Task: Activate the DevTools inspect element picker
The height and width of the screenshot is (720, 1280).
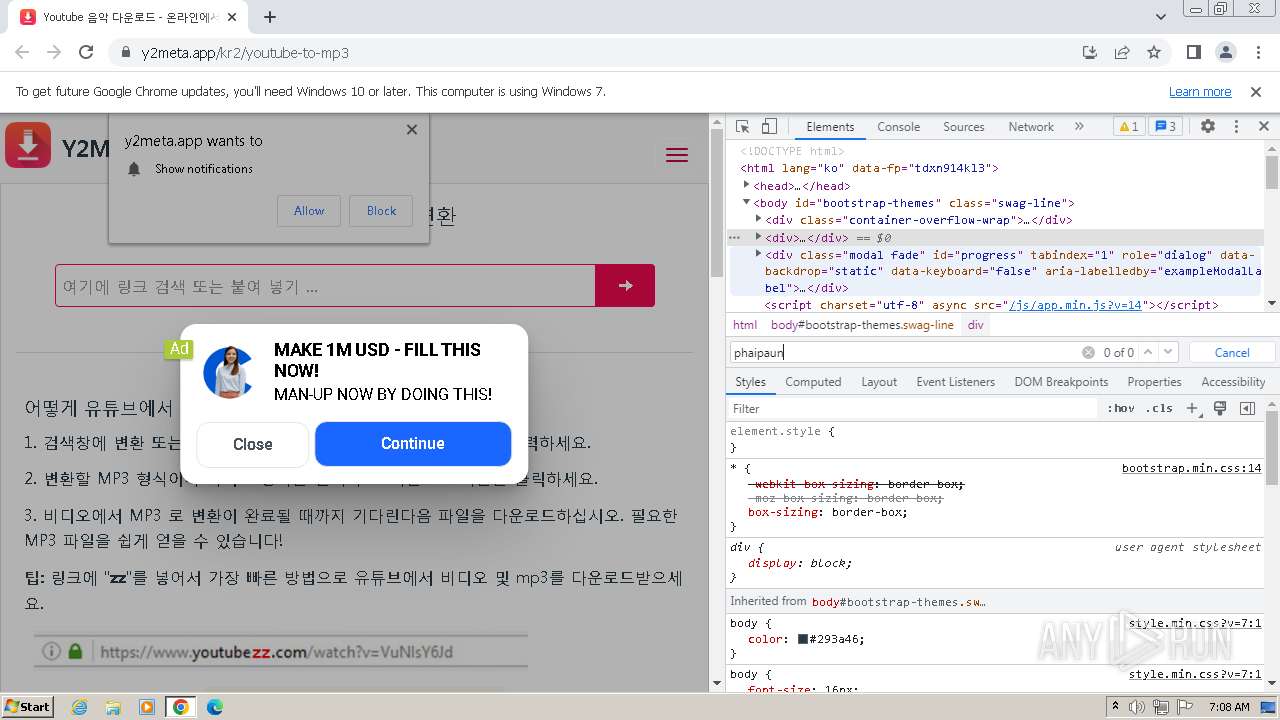Action: pyautogui.click(x=742, y=127)
